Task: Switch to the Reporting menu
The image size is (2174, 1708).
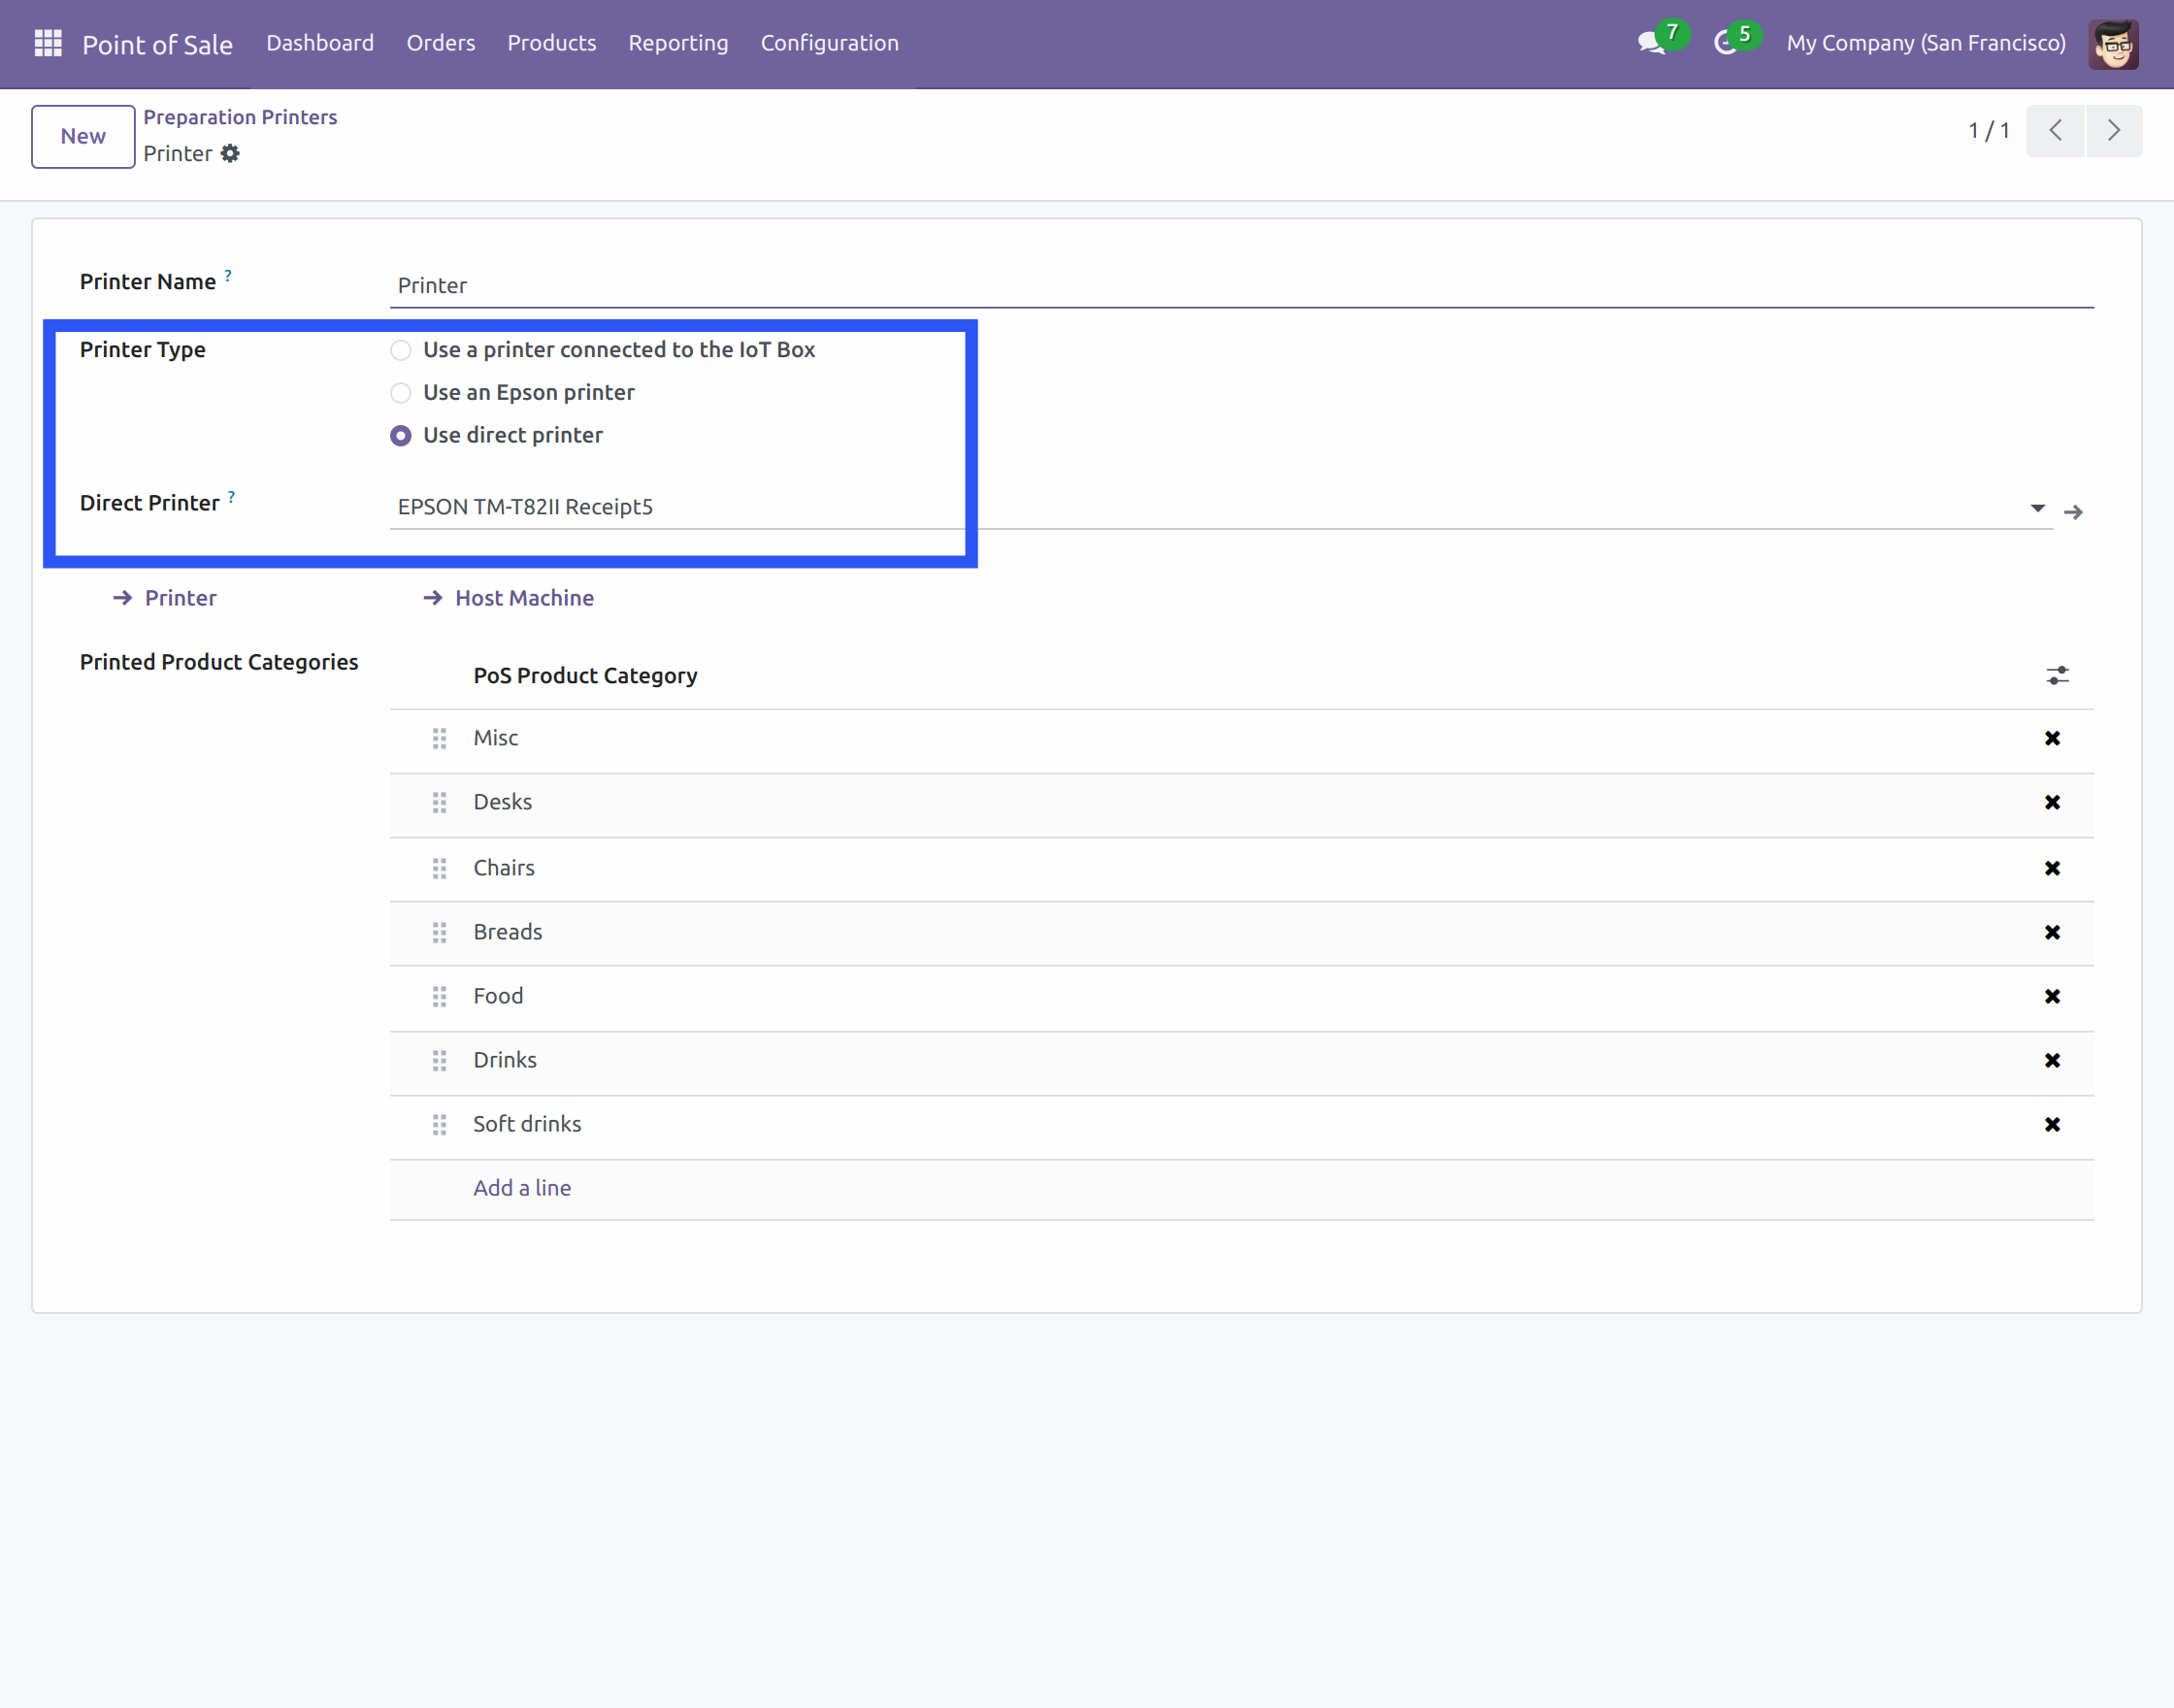Action: click(x=678, y=43)
